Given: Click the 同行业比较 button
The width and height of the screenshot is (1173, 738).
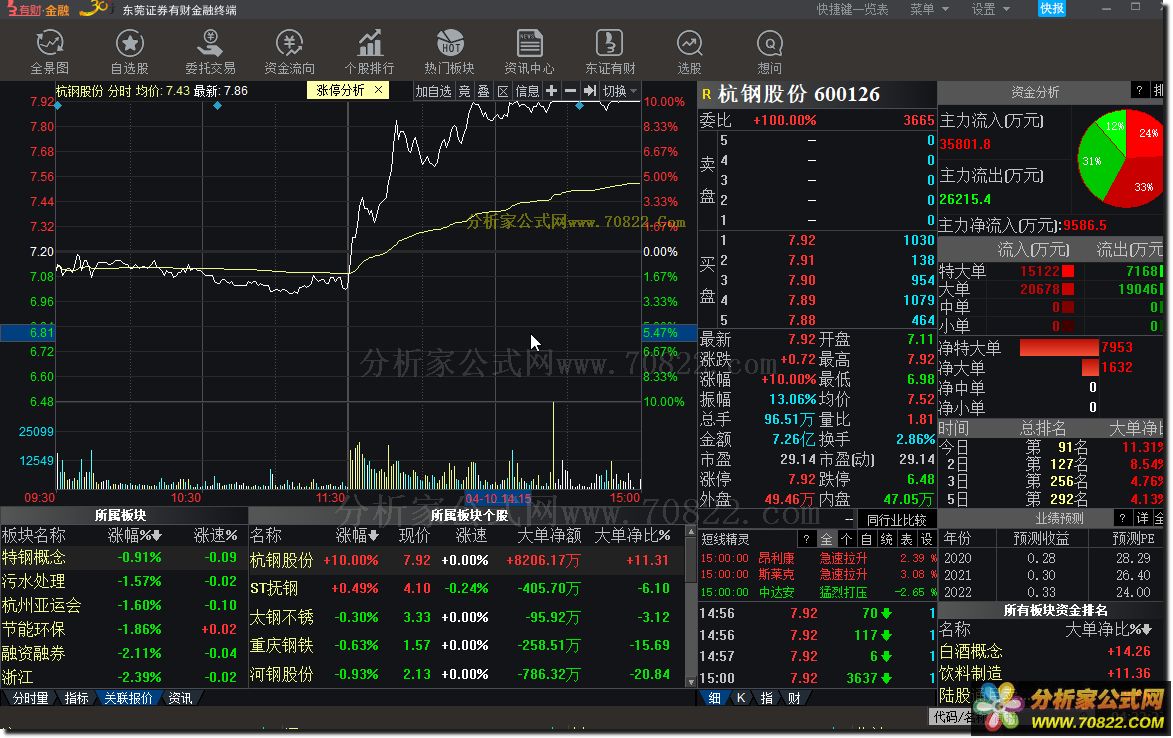Looking at the screenshot, I should (x=896, y=520).
